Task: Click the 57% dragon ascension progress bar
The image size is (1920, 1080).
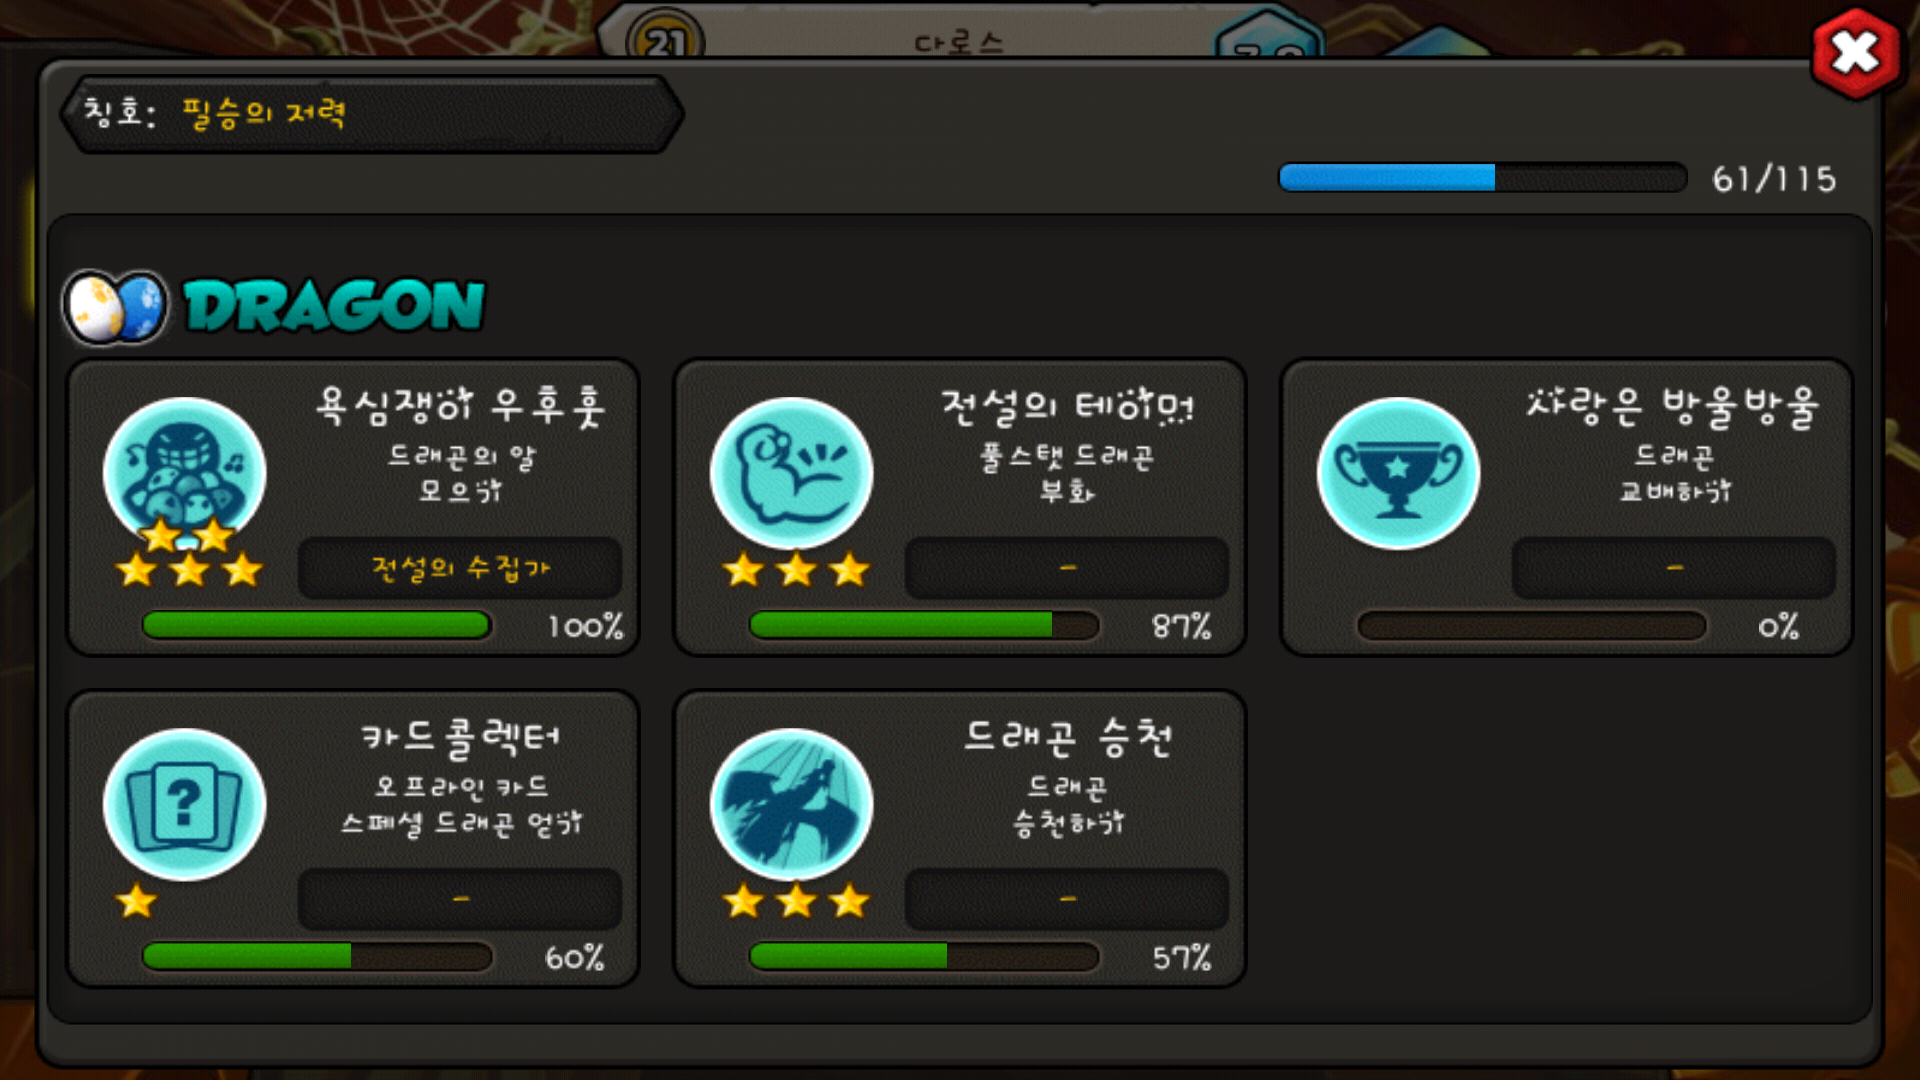Action: [x=924, y=956]
